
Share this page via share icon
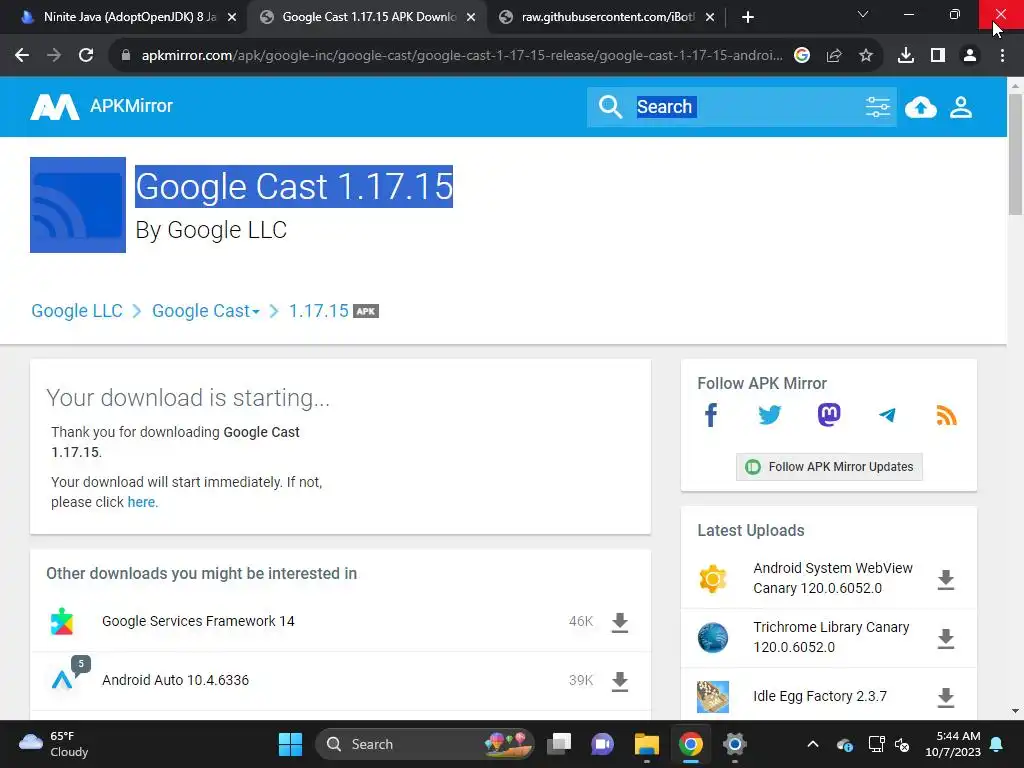coord(834,56)
